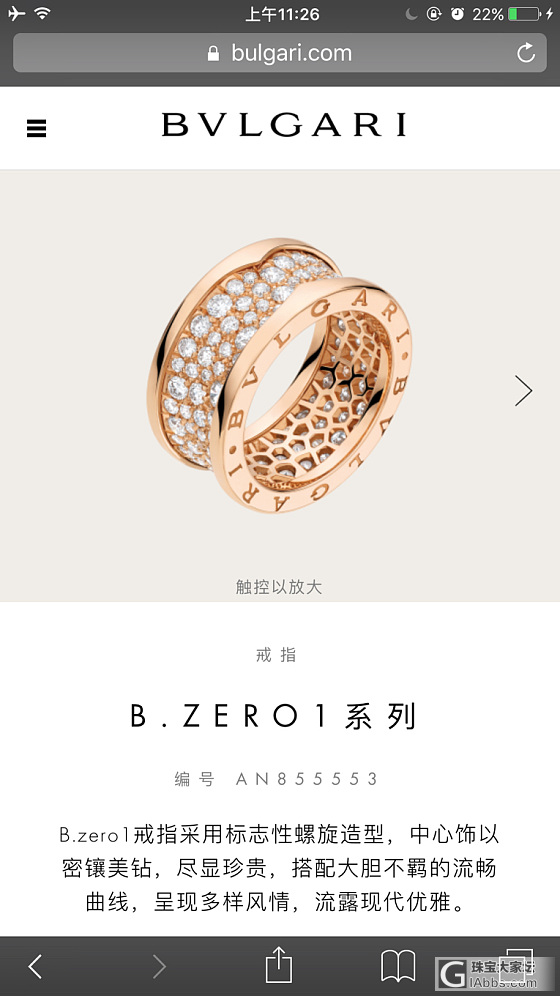Tap the 上午11:26 status bar clock
The height and width of the screenshot is (996, 560).
tap(283, 14)
